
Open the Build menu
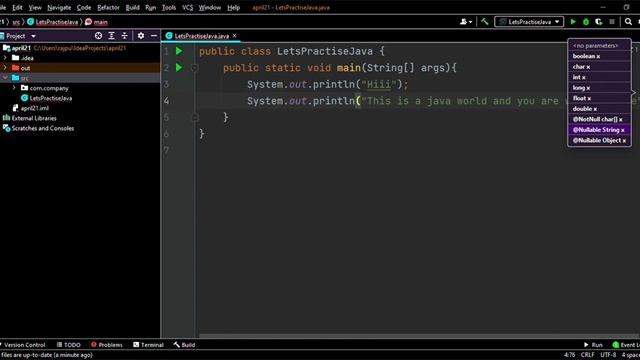pos(132,7)
